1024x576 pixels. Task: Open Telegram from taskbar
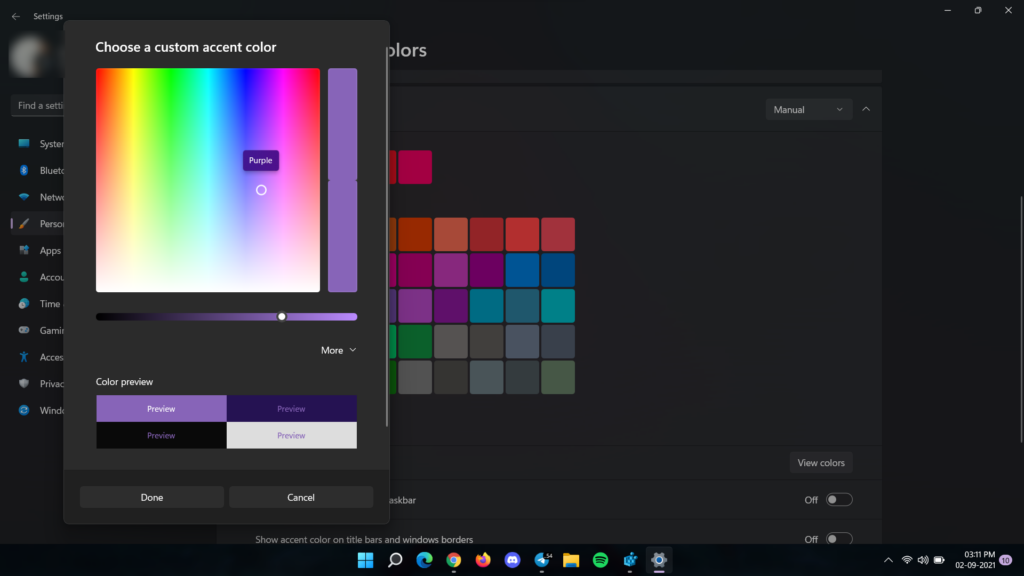[542, 560]
